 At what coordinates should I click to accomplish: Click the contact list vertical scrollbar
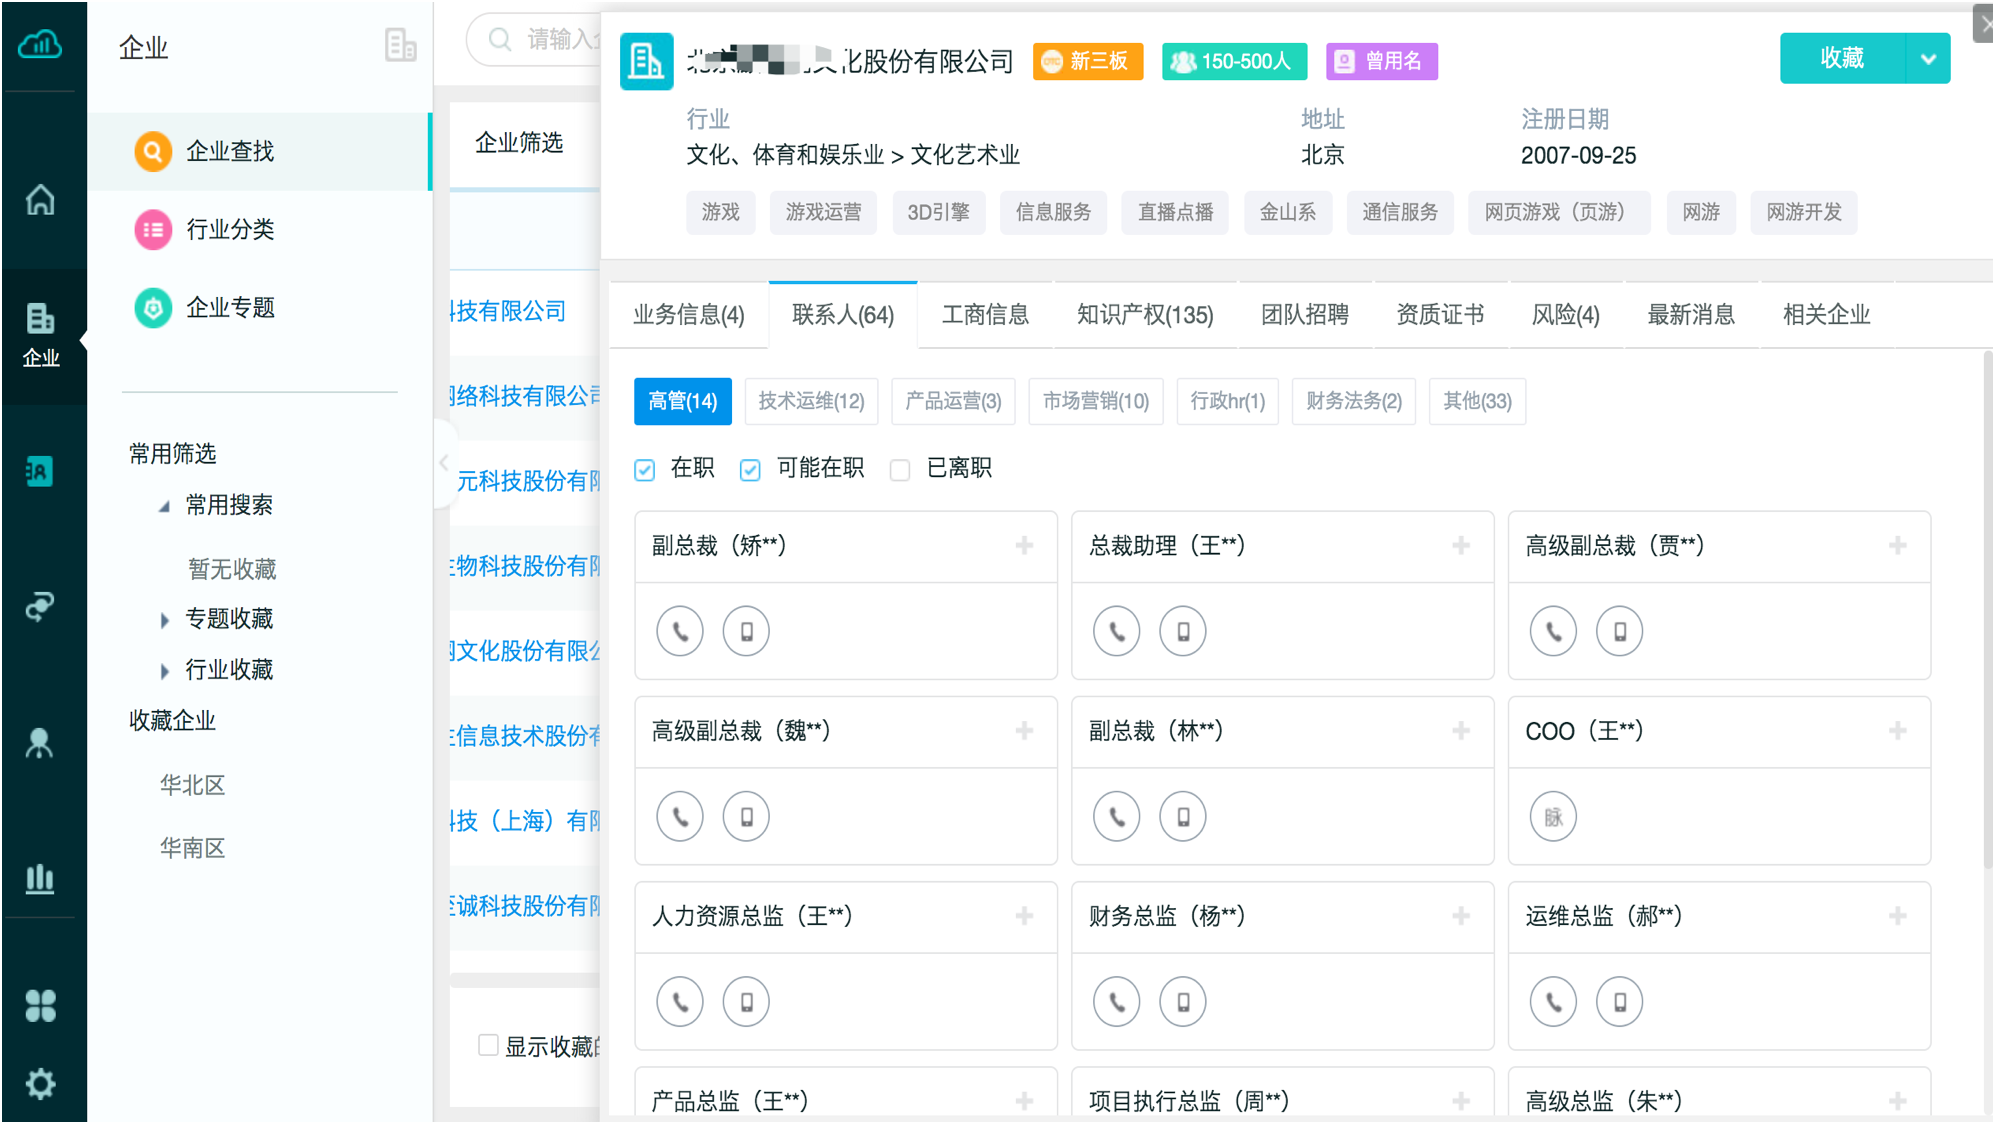1986,610
